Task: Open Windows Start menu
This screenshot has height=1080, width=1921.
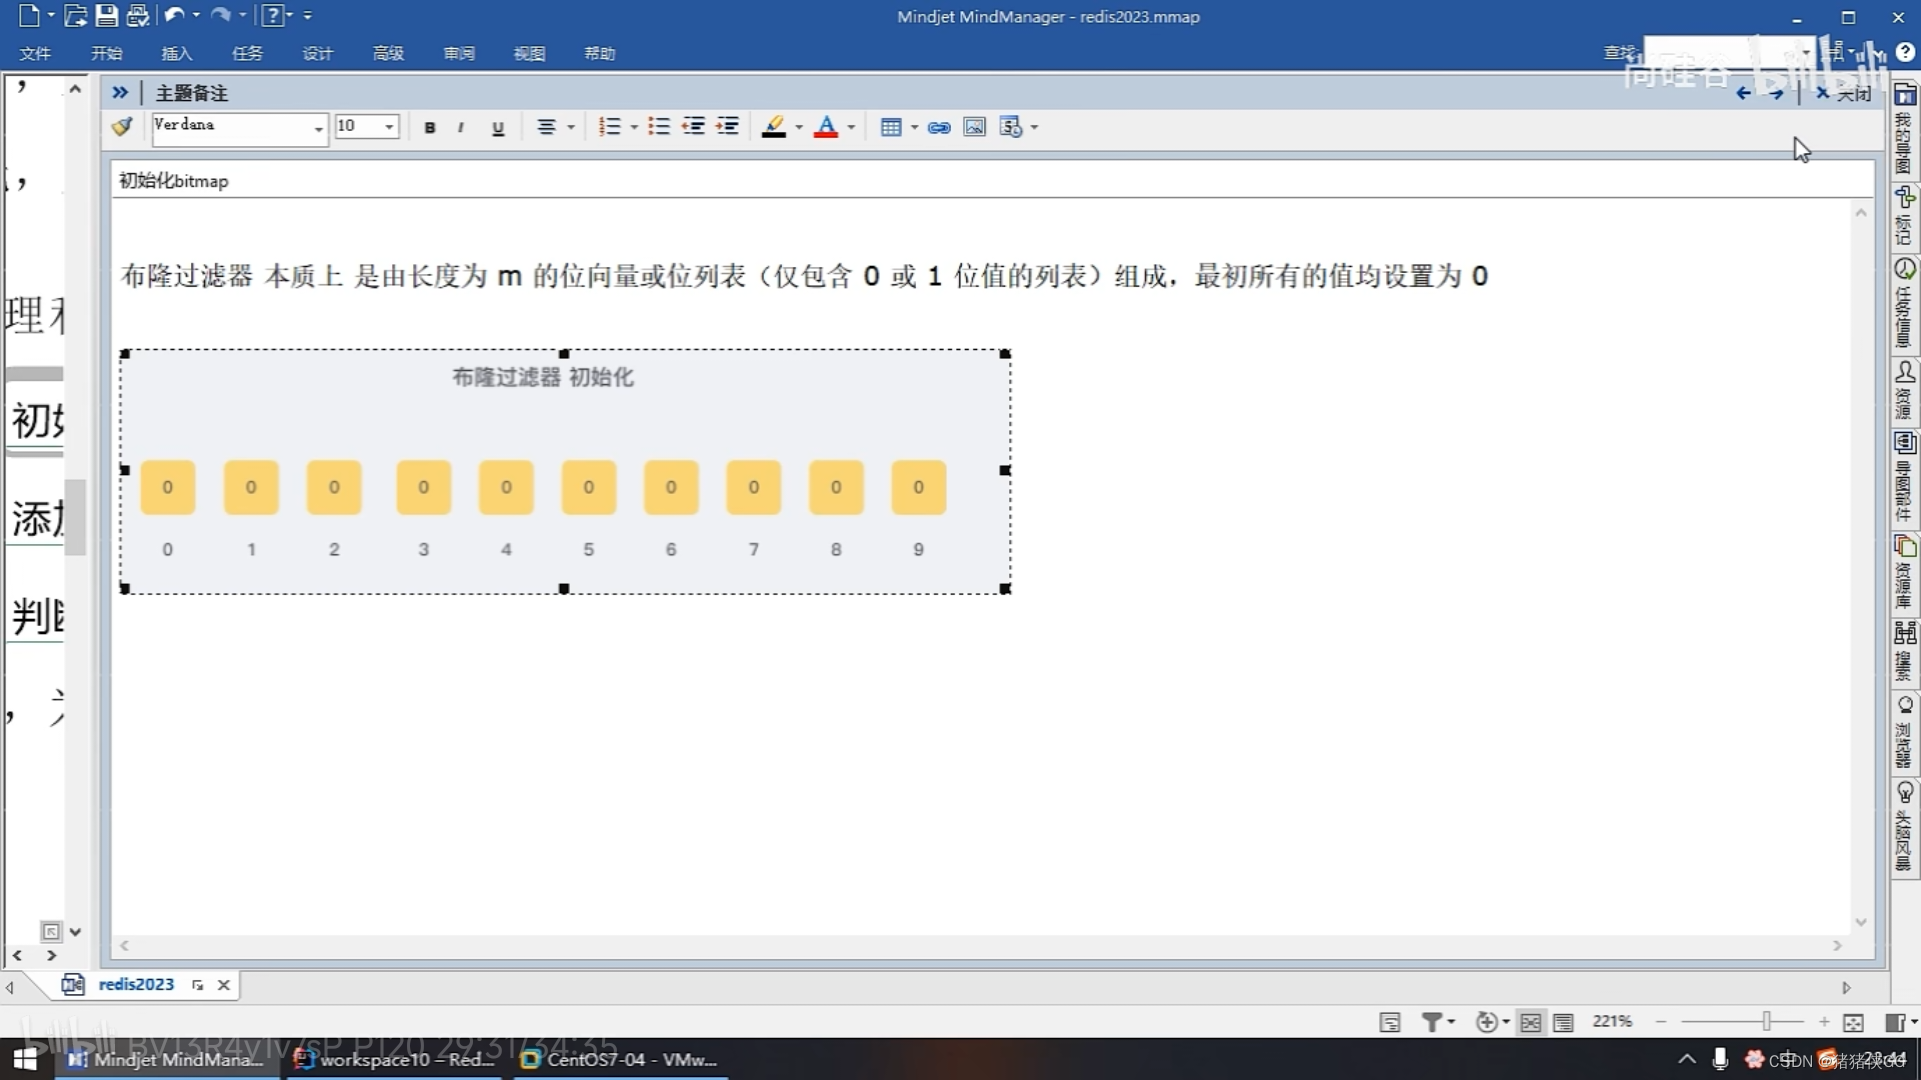Action: click(x=25, y=1059)
